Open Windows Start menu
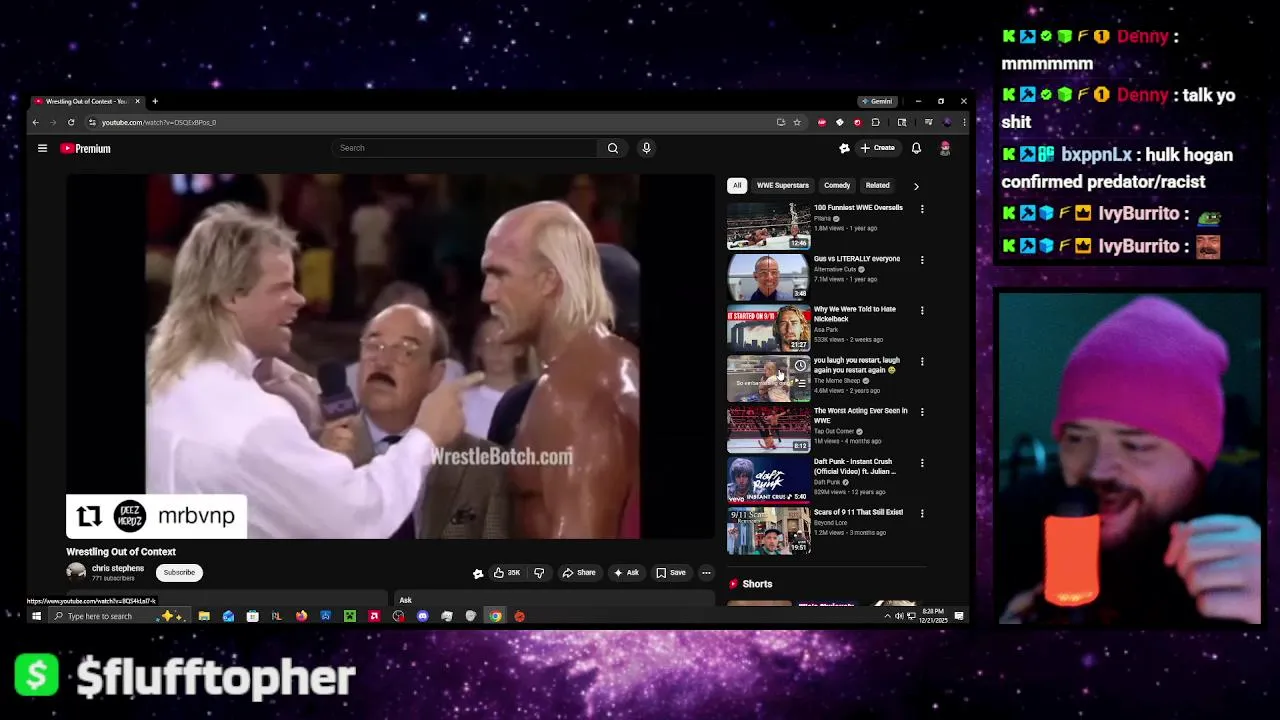The height and width of the screenshot is (720, 1280). 36,616
